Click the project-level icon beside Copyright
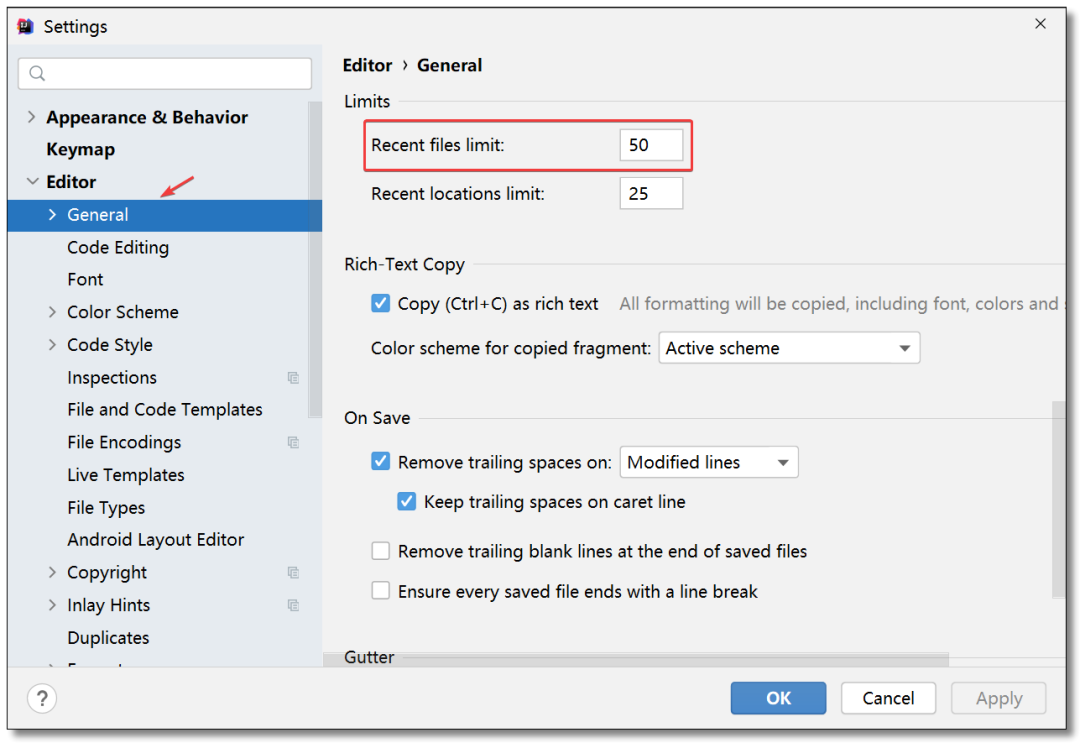Viewport: 1080px width, 743px height. pos(293,572)
